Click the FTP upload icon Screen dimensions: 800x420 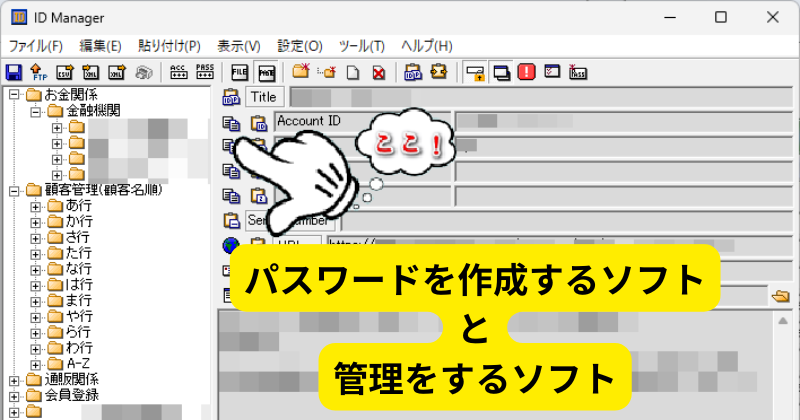click(38, 72)
